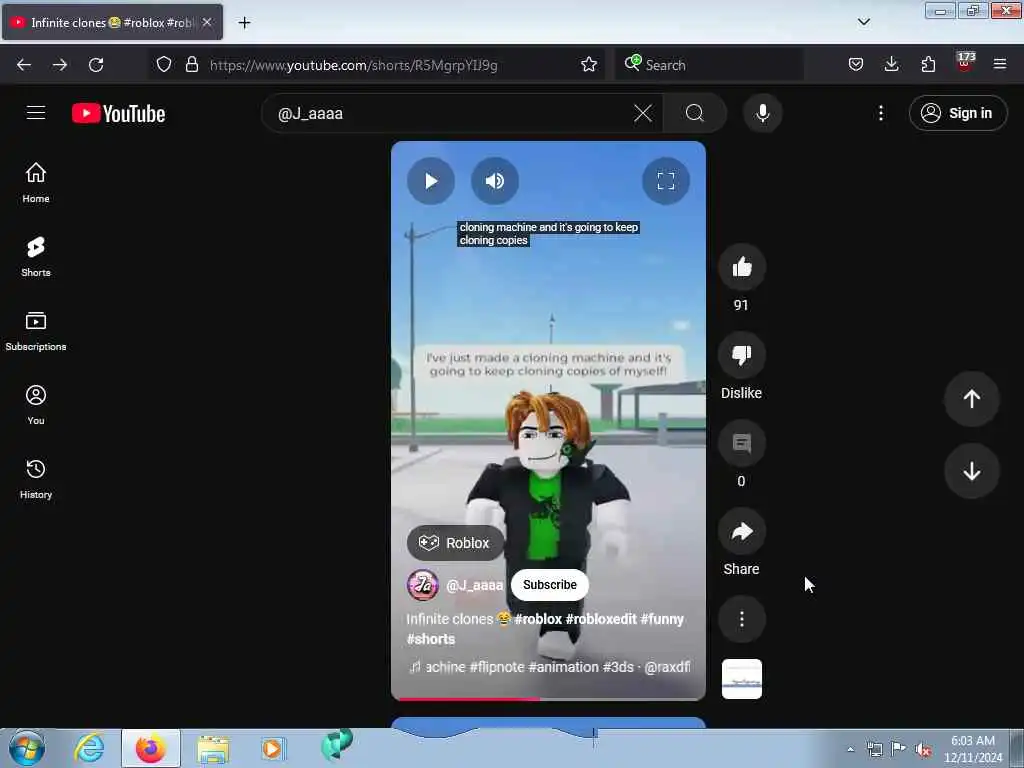Close the Infinite clones tab

coord(207,23)
